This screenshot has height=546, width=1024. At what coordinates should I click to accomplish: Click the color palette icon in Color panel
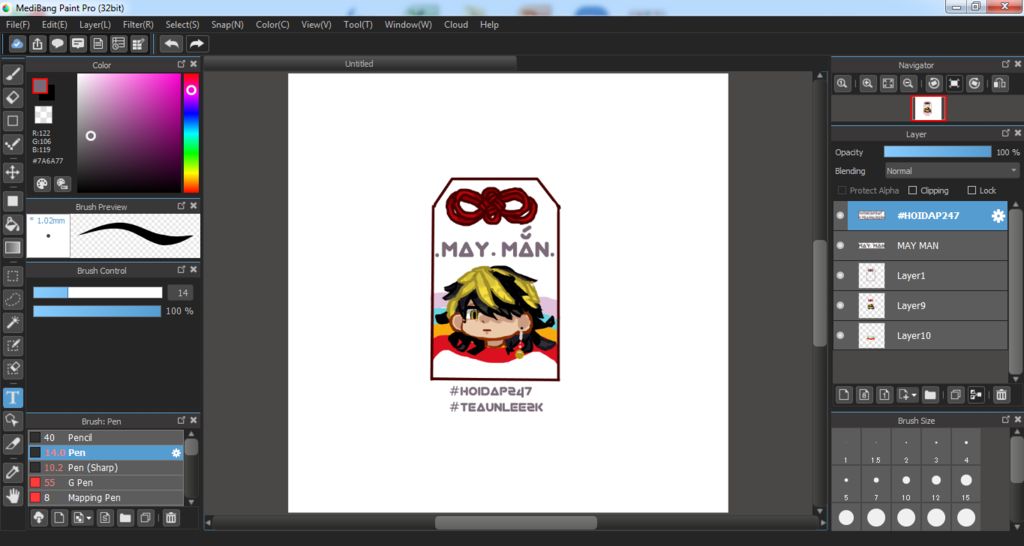pos(42,184)
